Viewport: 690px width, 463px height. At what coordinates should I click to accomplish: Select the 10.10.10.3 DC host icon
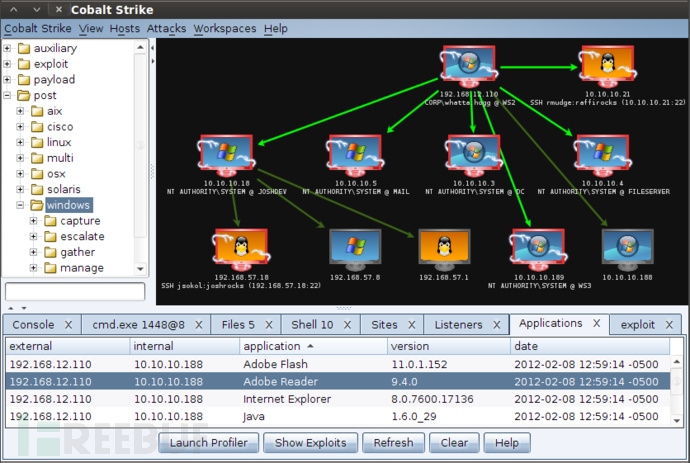[x=473, y=155]
